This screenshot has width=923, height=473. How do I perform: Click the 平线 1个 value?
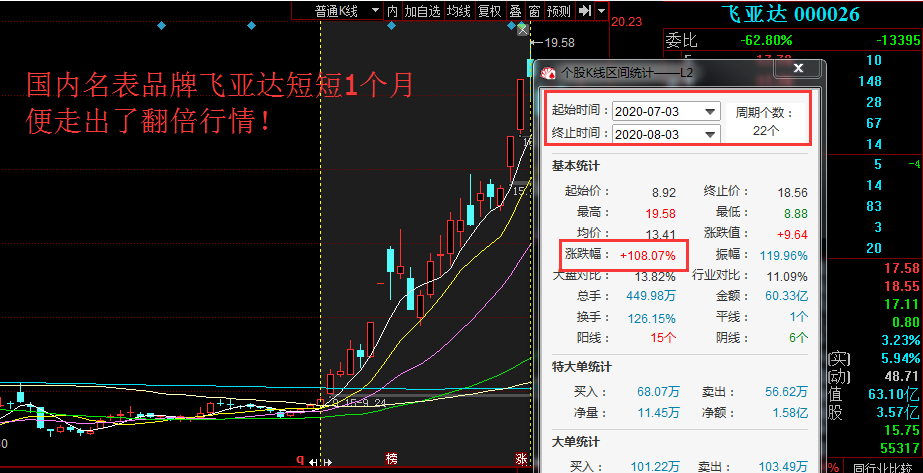point(799,317)
